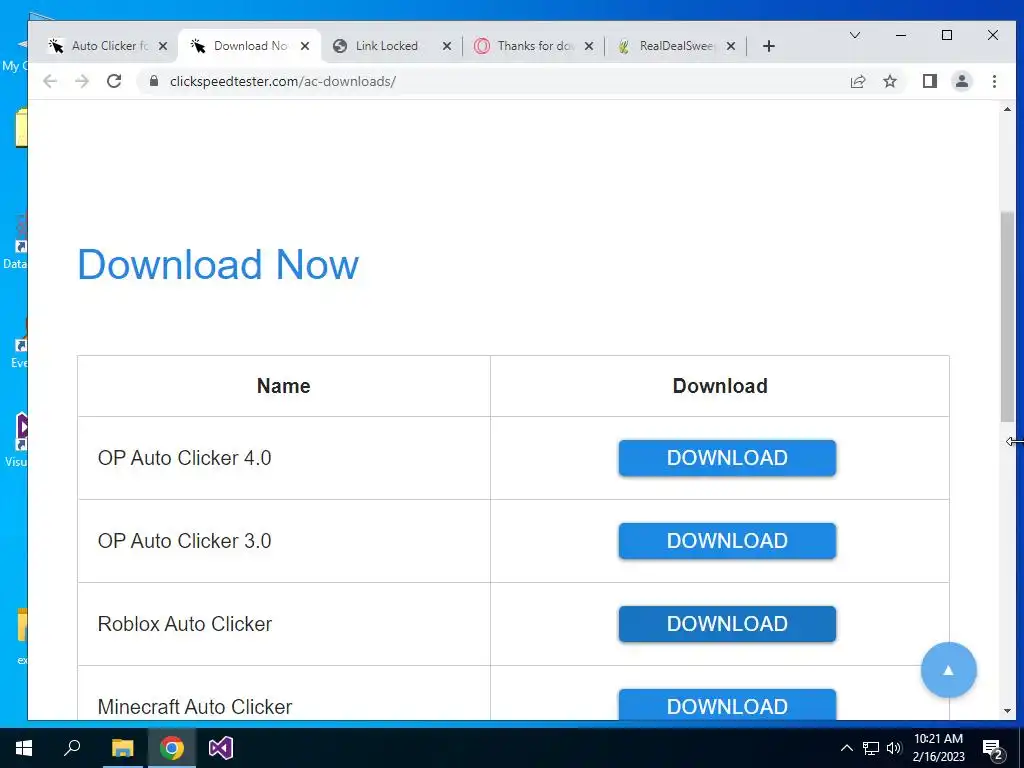Open the network tray icon
Screen dimensions: 1024x768
[x=871, y=748]
